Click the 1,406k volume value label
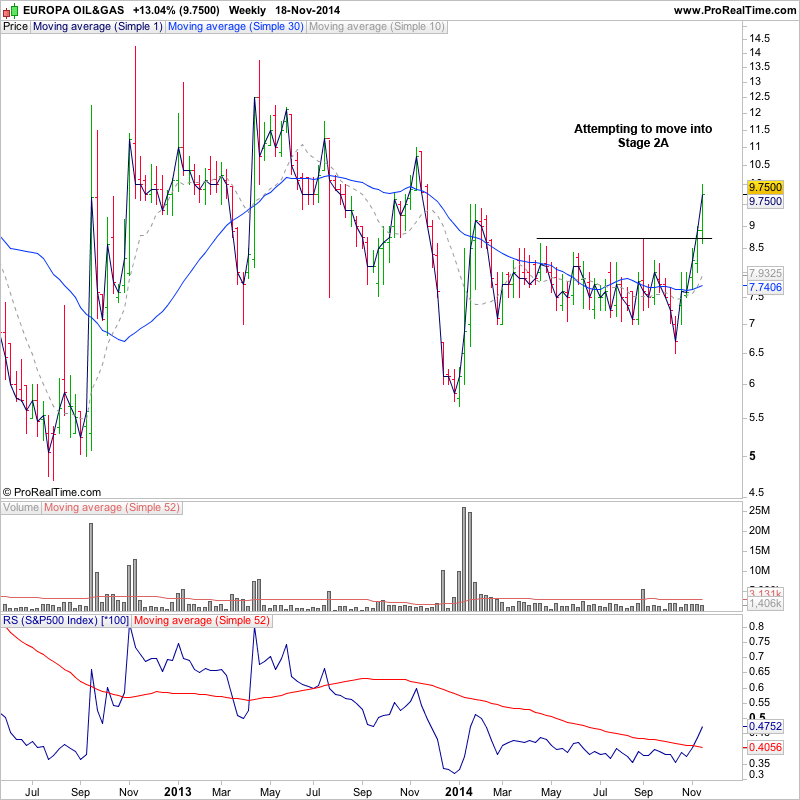Viewport: 800px width, 800px height. pyautogui.click(x=765, y=604)
